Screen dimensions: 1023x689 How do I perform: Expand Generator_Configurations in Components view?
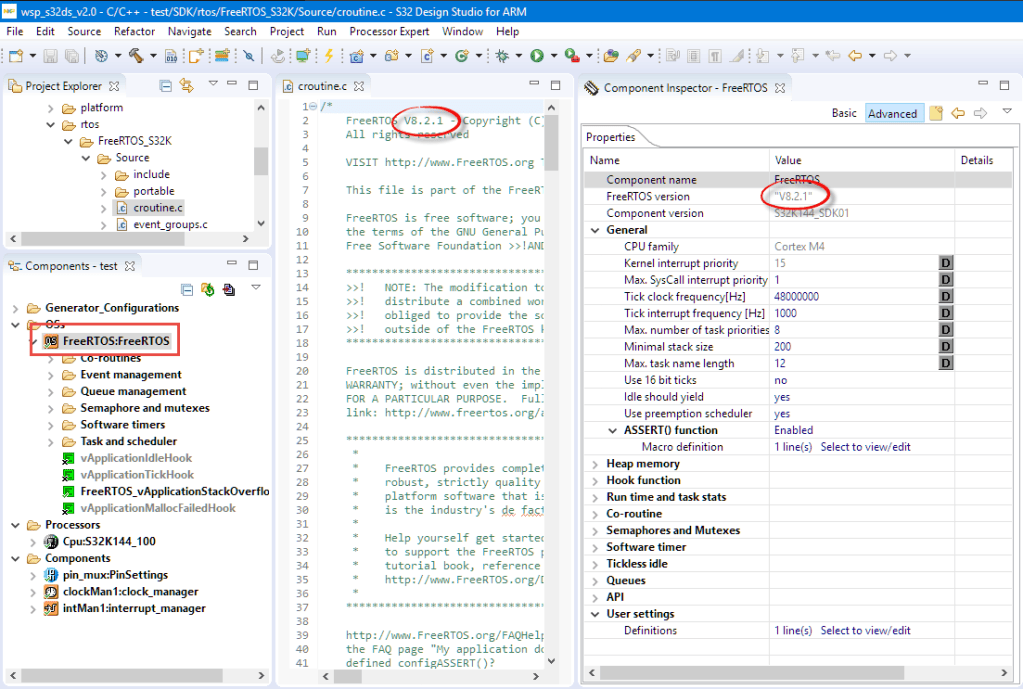[x=16, y=308]
